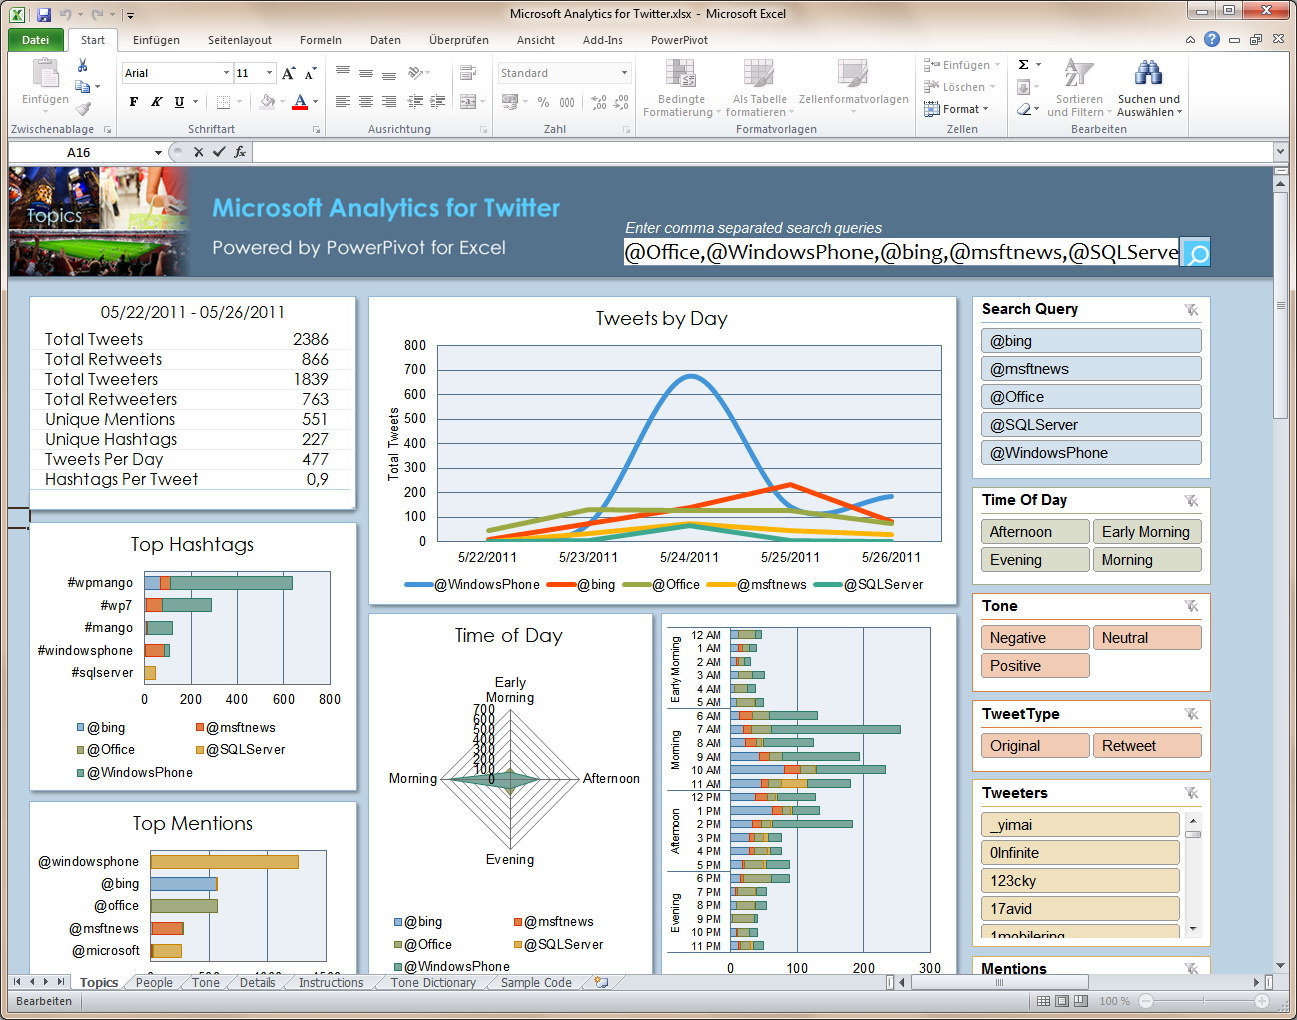Toggle the Retweet tweet type slicer
Viewport: 1297px width, 1020px height.
tap(1146, 746)
